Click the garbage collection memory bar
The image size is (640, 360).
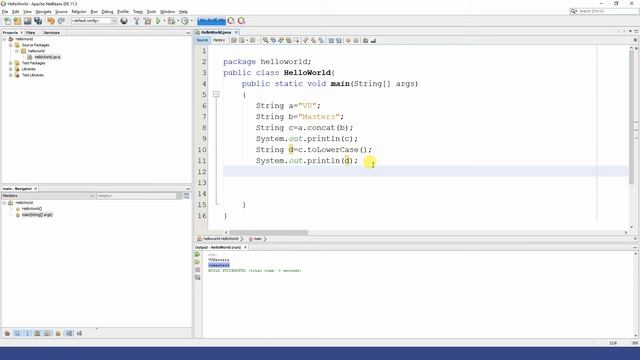(x=211, y=21)
